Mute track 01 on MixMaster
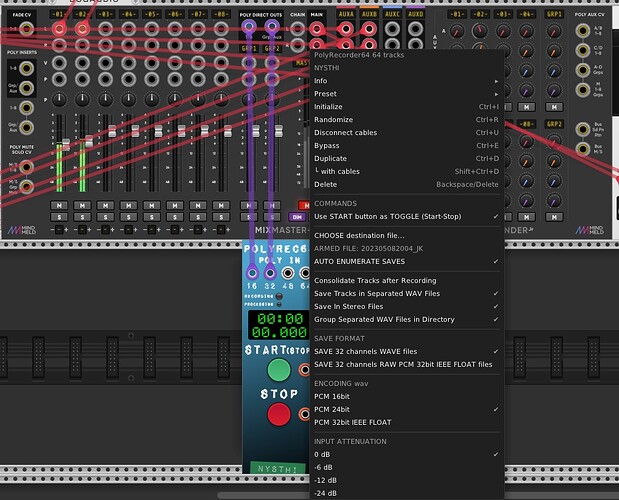Screen dimensions: 619x500 point(59,205)
